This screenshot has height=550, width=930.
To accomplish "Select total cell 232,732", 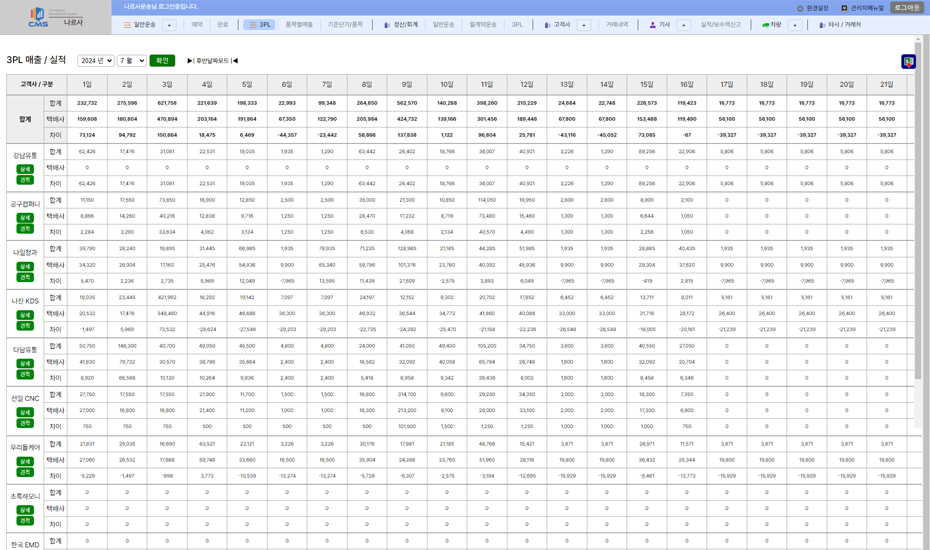I will point(87,103).
